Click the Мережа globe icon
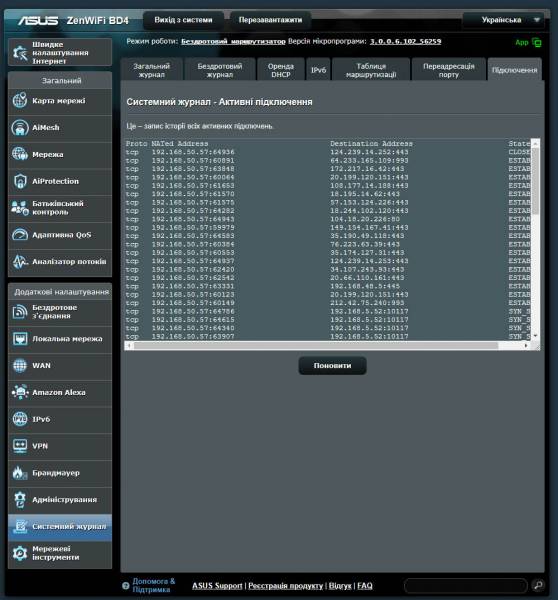558x600 pixels. pyautogui.click(x=20, y=154)
